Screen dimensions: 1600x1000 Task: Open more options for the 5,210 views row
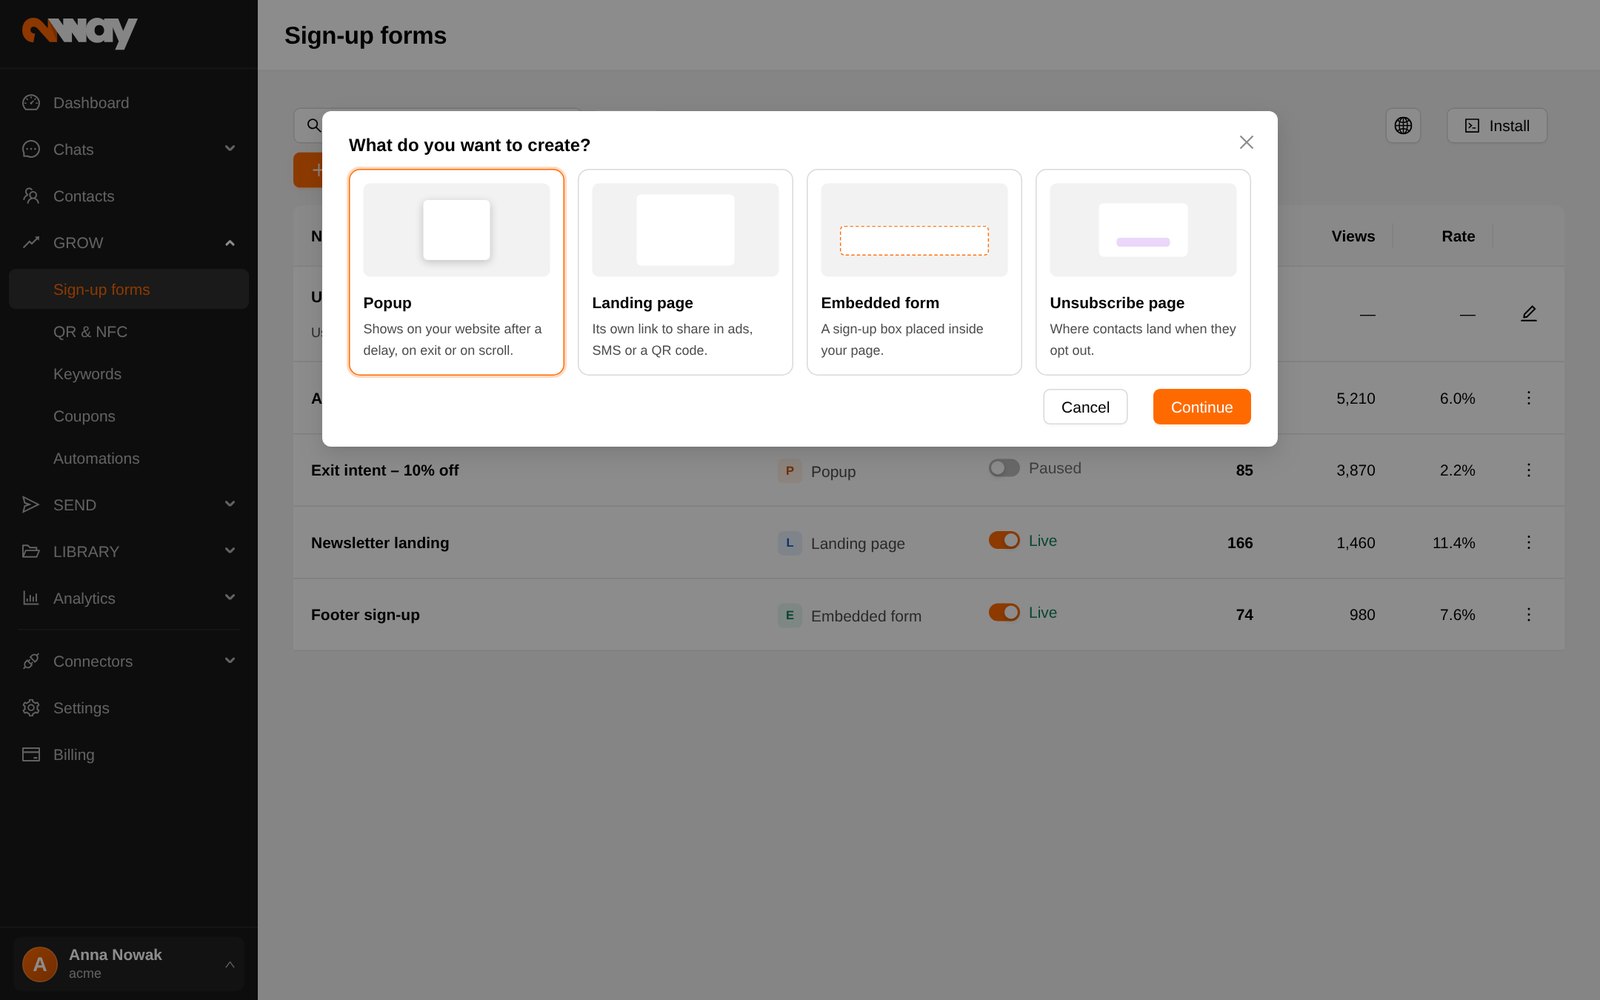pyautogui.click(x=1528, y=398)
